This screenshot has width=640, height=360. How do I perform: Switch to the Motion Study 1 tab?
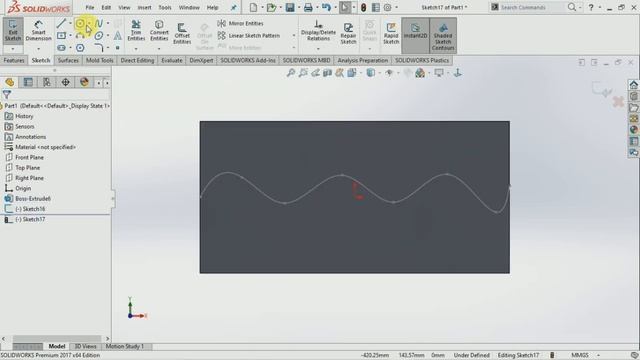pyautogui.click(x=124, y=346)
